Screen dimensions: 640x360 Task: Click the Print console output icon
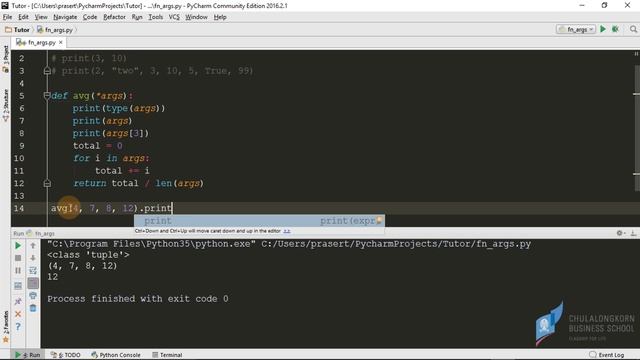tap(33, 296)
